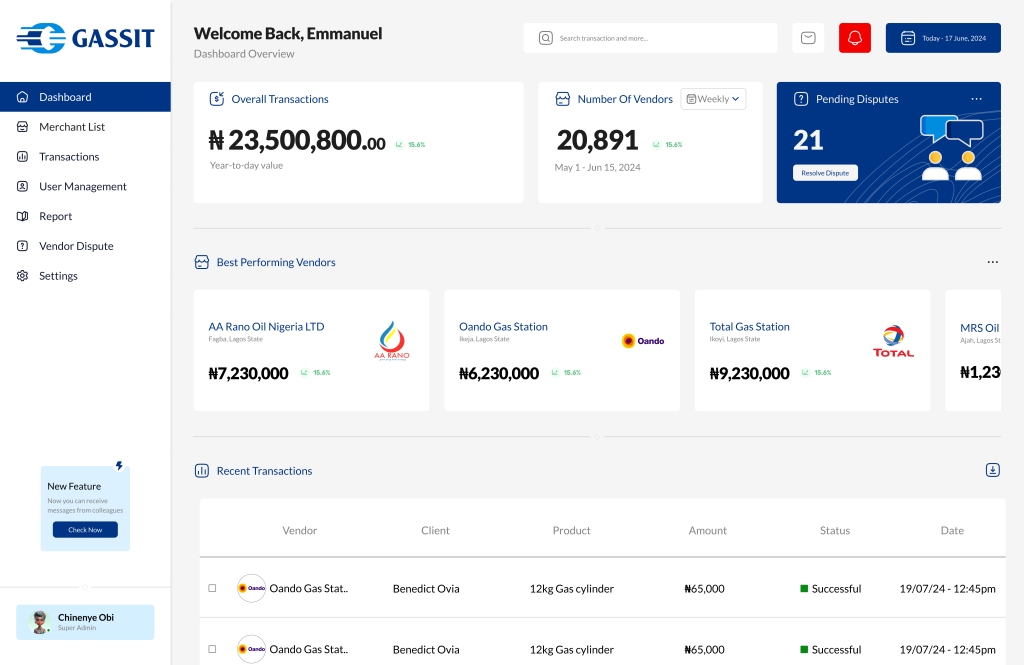Click the lightning bolt icon on New Feature card
This screenshot has width=1024, height=665.
119,466
